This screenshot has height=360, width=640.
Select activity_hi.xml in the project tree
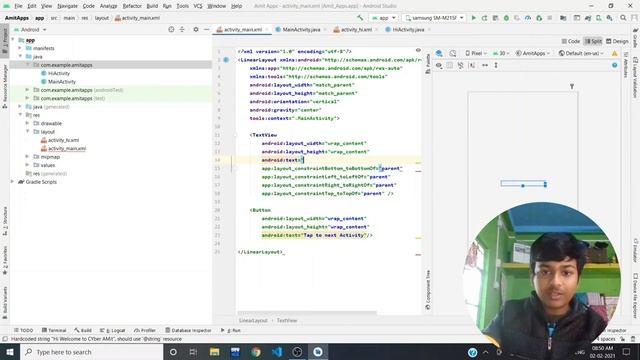[63, 140]
